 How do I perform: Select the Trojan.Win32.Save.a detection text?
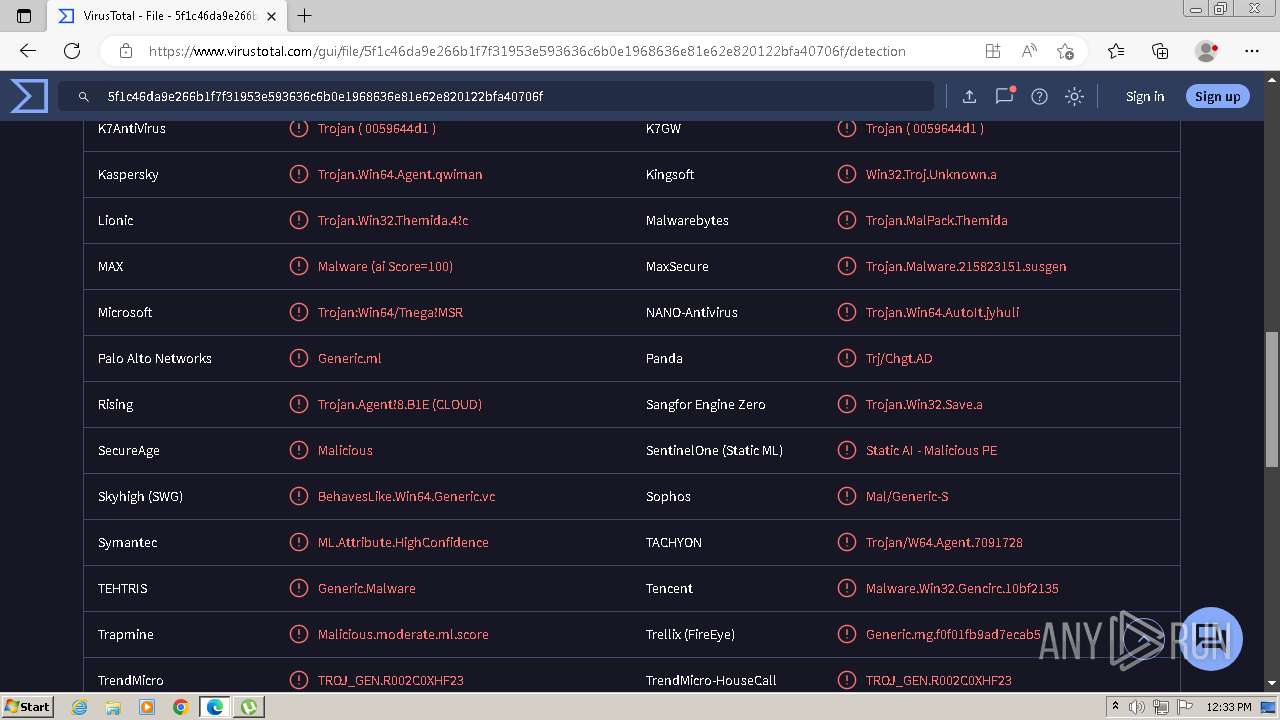[924, 404]
